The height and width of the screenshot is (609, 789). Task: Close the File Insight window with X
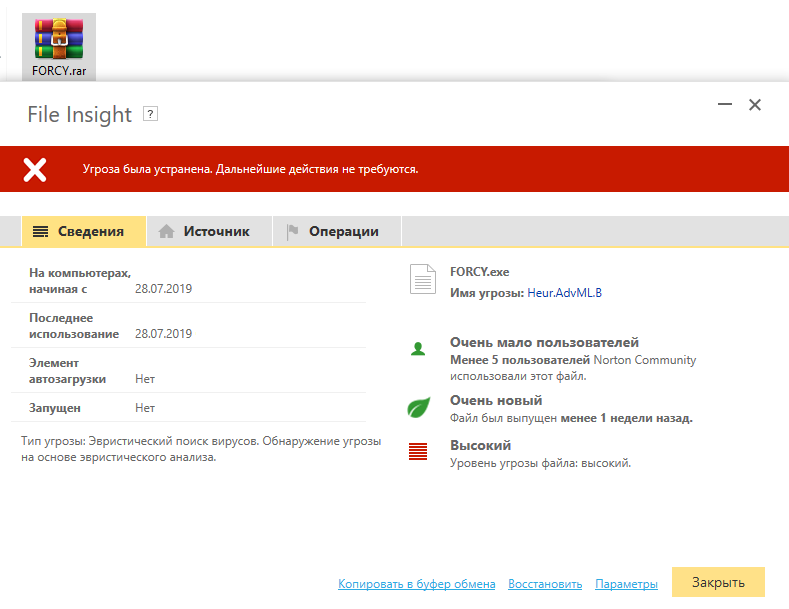755,105
